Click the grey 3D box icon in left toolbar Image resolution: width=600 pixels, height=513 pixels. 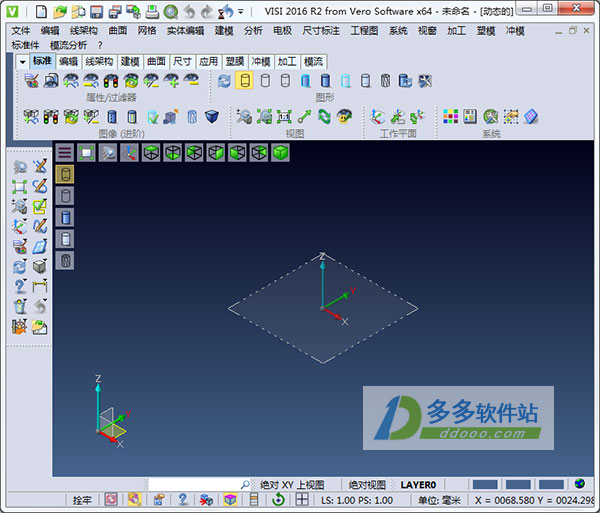tap(40, 266)
